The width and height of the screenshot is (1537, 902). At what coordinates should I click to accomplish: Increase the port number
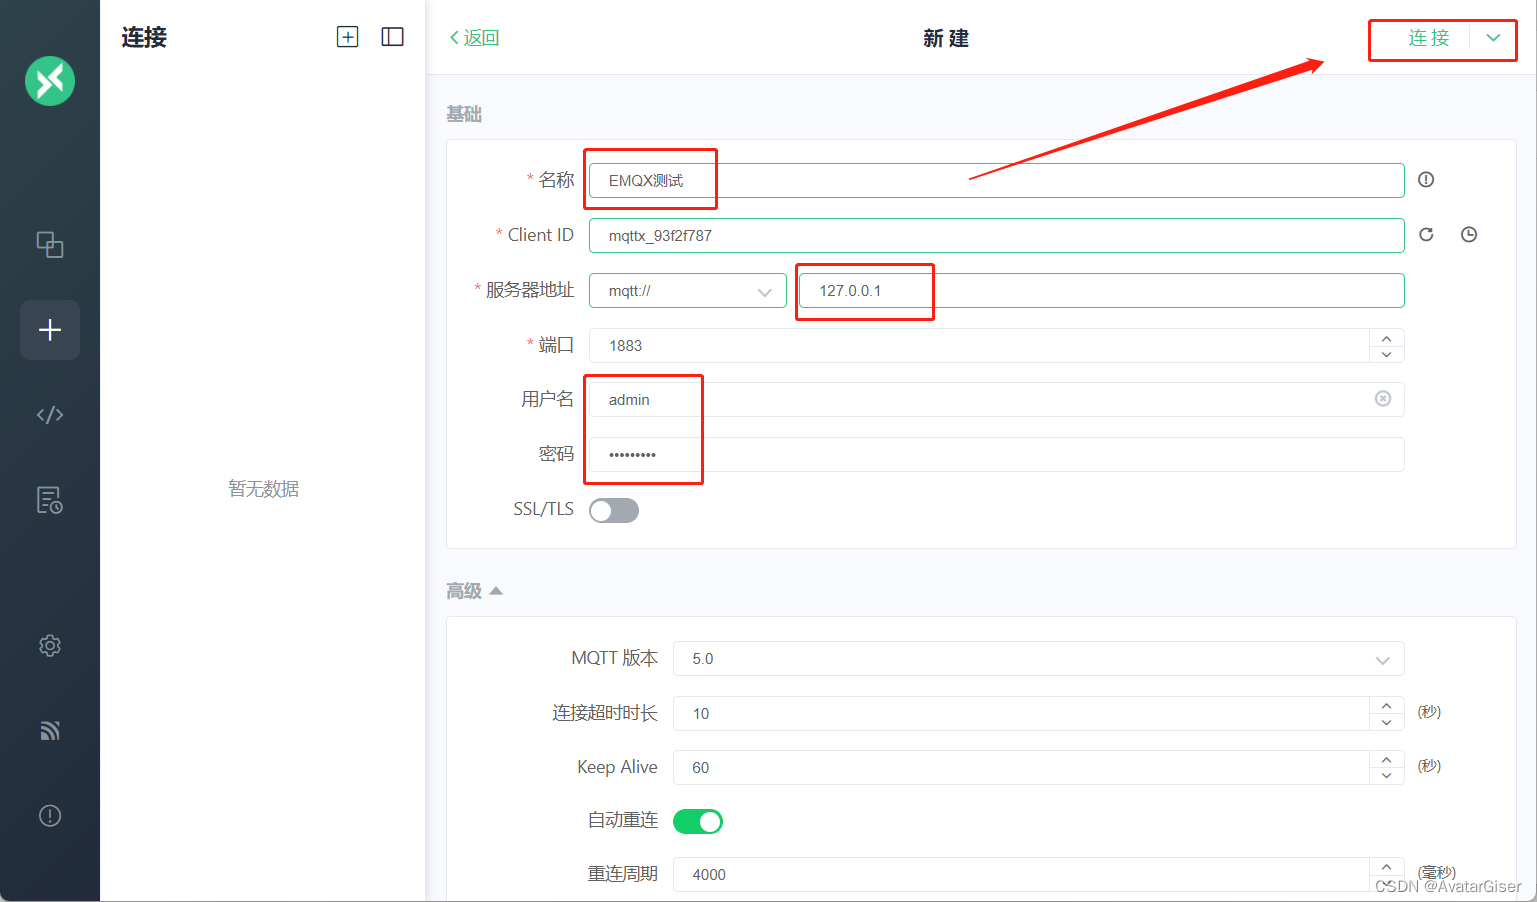[x=1387, y=338]
